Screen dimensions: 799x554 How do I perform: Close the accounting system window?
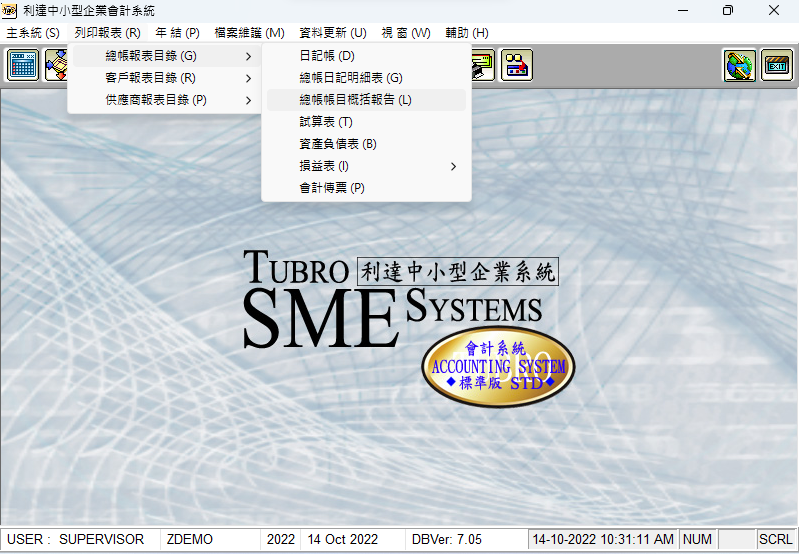coord(774,10)
